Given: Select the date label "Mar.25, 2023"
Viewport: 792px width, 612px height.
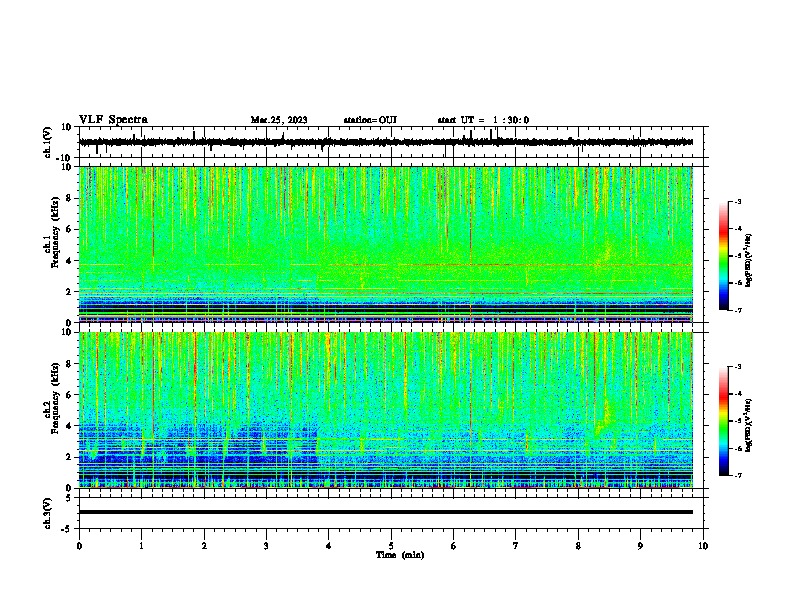Looking at the screenshot, I should (279, 120).
